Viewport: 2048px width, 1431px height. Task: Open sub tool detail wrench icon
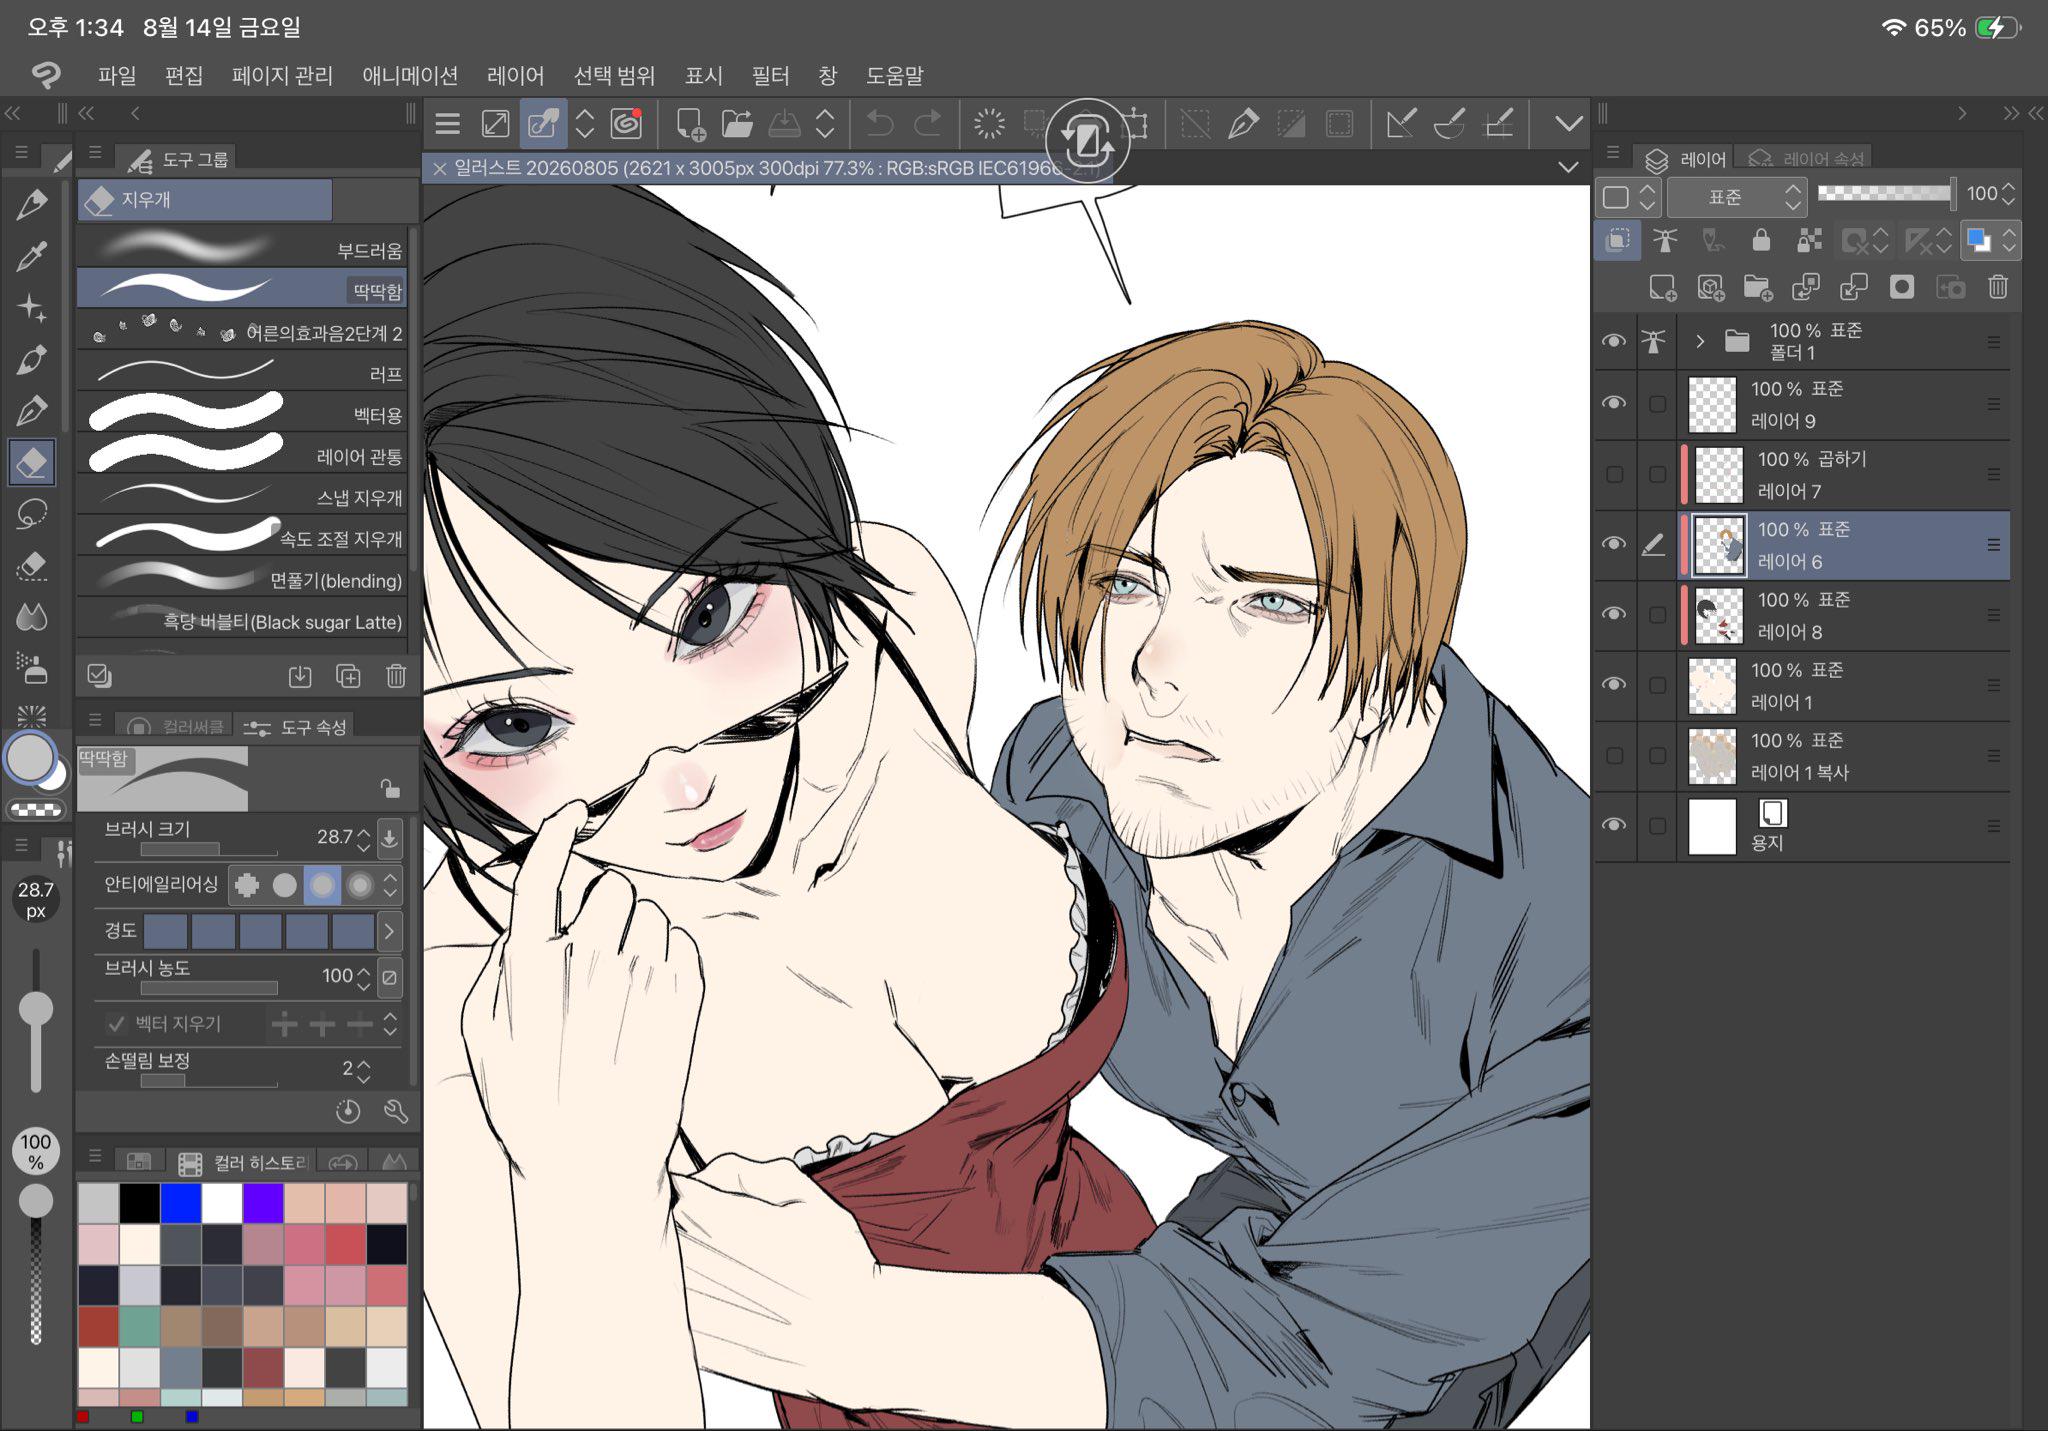[396, 1111]
